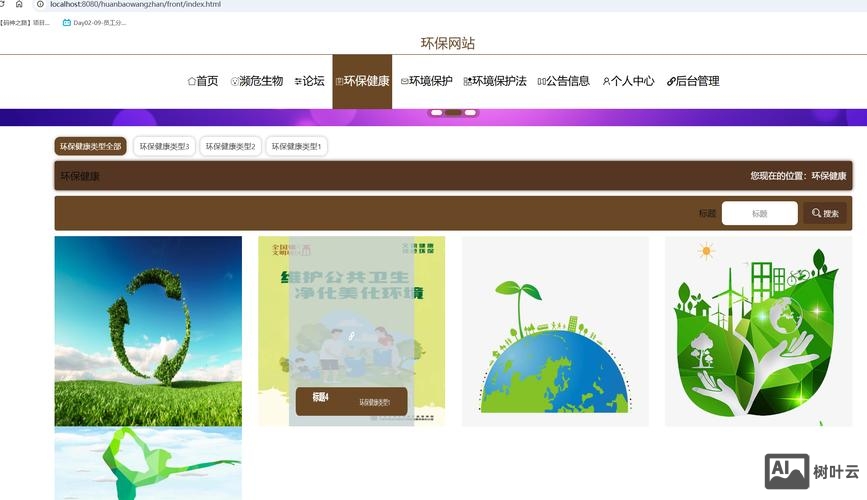Viewport: 867px width, 500px height.
Task: Open the green yoga figure image card
Action: pyautogui.click(x=148, y=463)
